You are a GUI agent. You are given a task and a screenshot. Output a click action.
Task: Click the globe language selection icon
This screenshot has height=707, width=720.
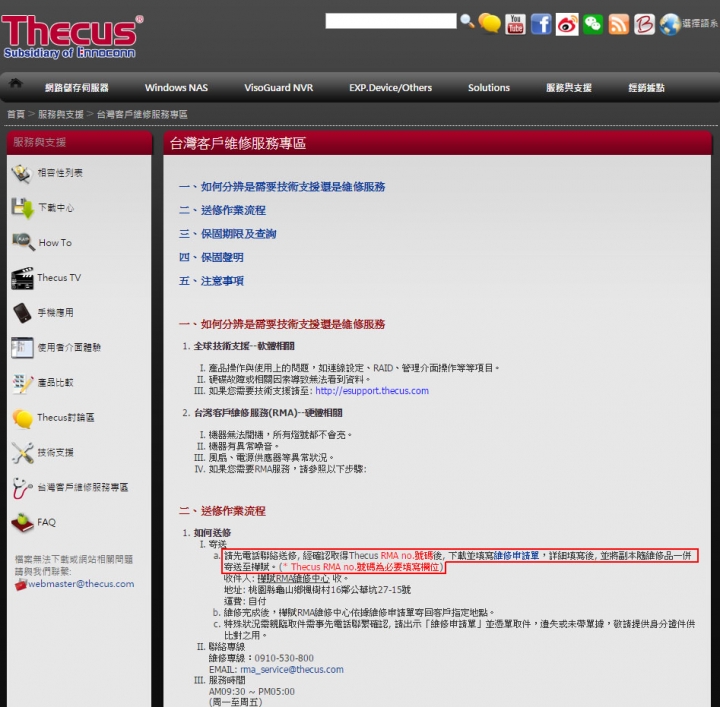[x=670, y=24]
